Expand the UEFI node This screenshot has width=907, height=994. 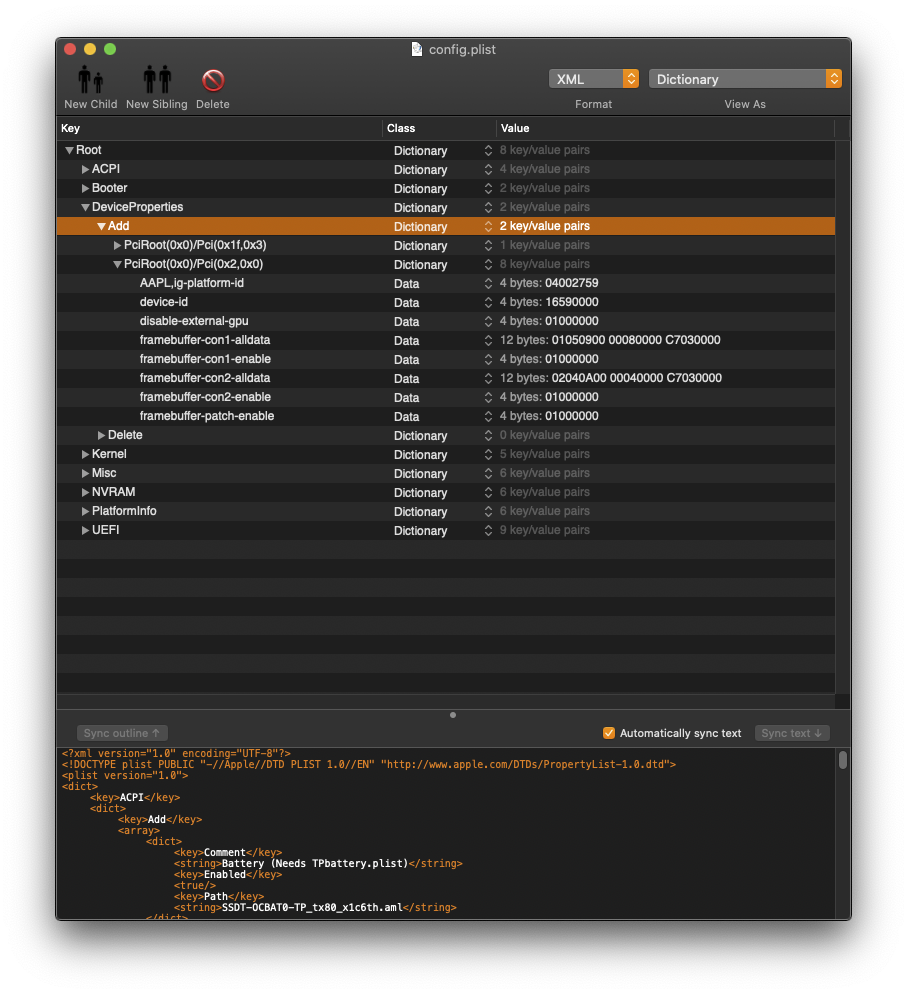[85, 531]
